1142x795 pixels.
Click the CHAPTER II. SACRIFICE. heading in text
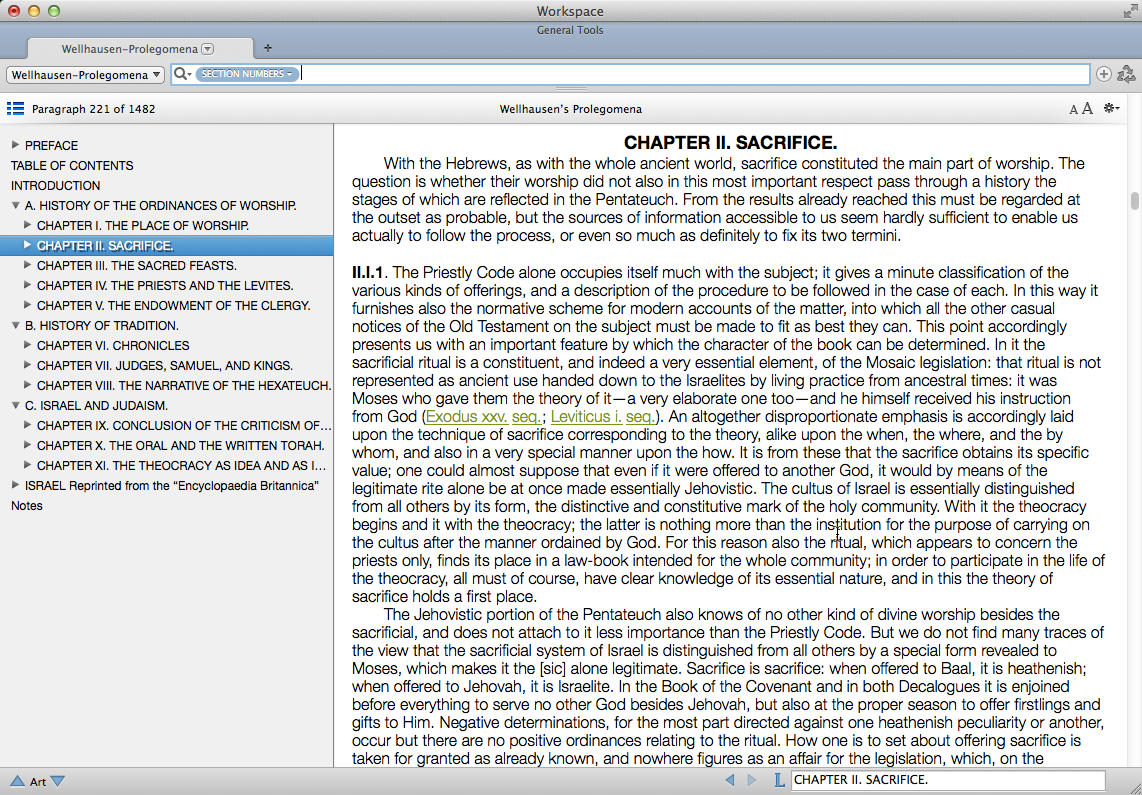point(731,143)
